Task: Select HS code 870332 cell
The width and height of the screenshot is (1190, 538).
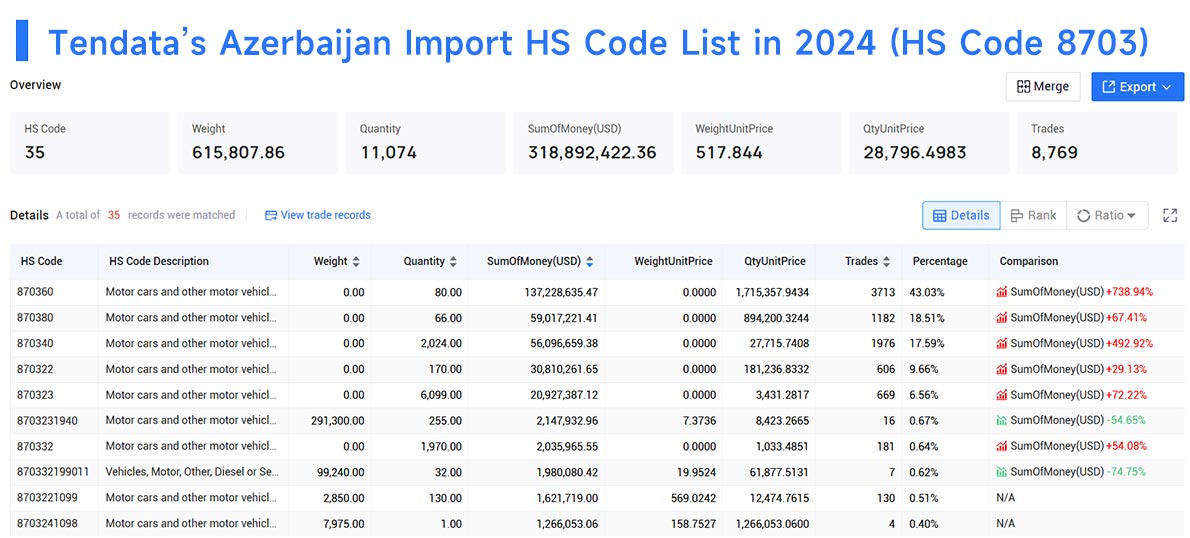Action: point(33,445)
